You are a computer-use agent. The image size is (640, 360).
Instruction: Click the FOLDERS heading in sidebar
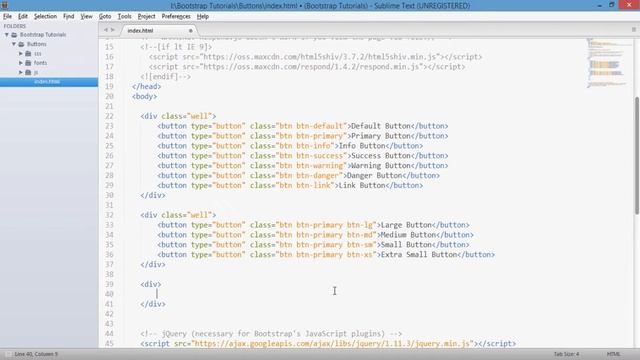pos(15,26)
